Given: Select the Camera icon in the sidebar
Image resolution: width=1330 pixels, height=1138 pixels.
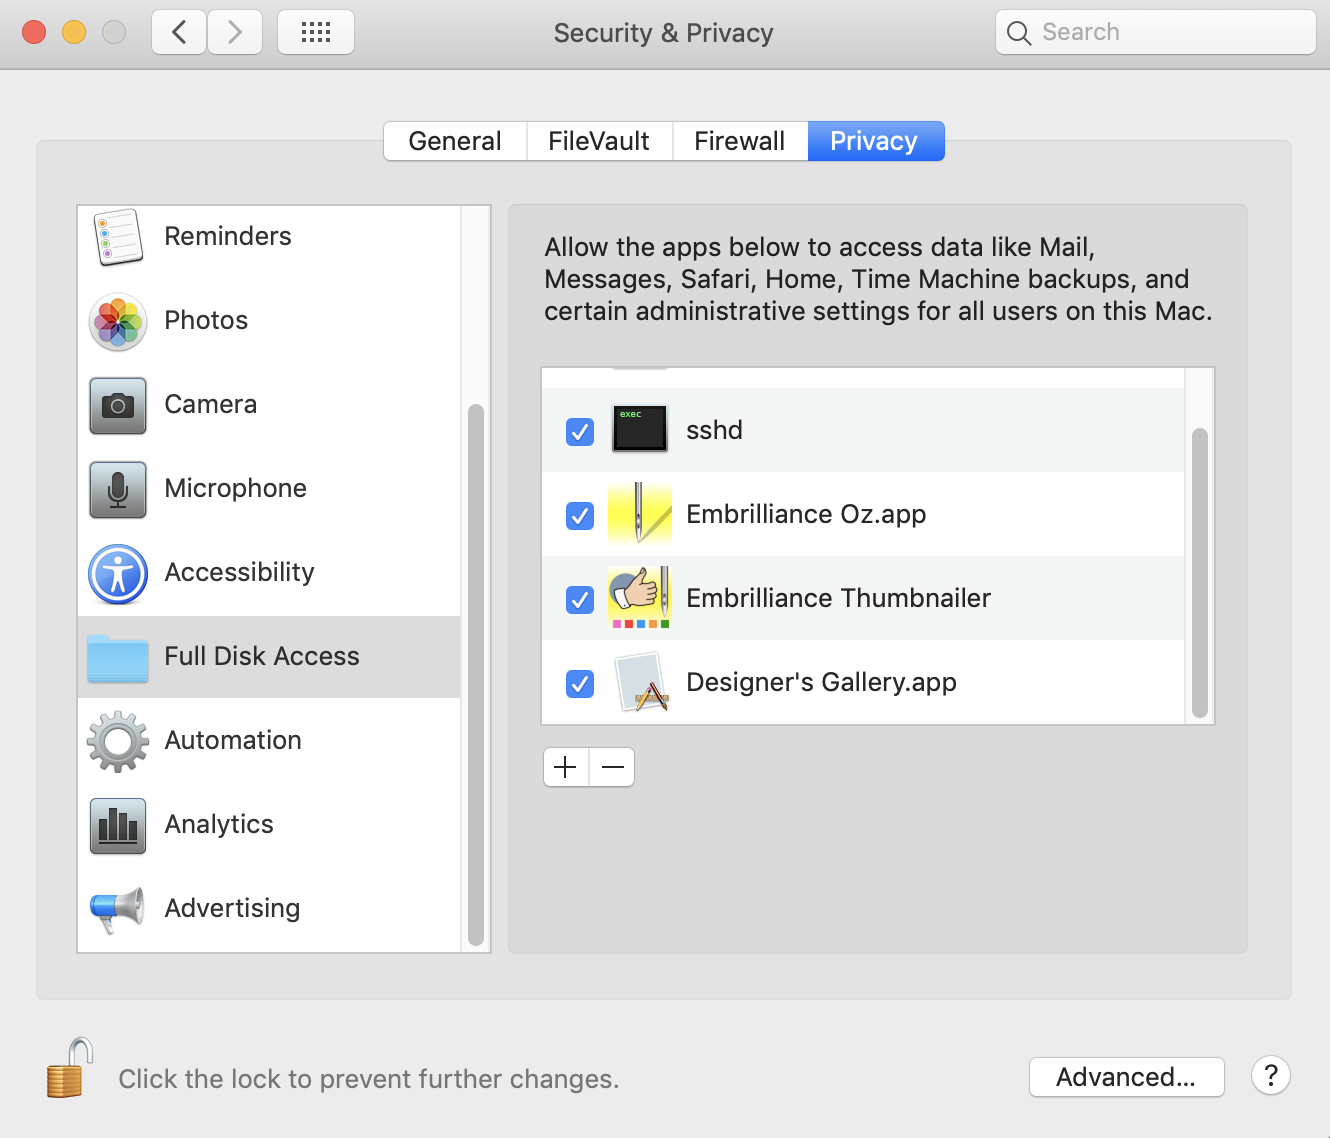Looking at the screenshot, I should pyautogui.click(x=118, y=405).
